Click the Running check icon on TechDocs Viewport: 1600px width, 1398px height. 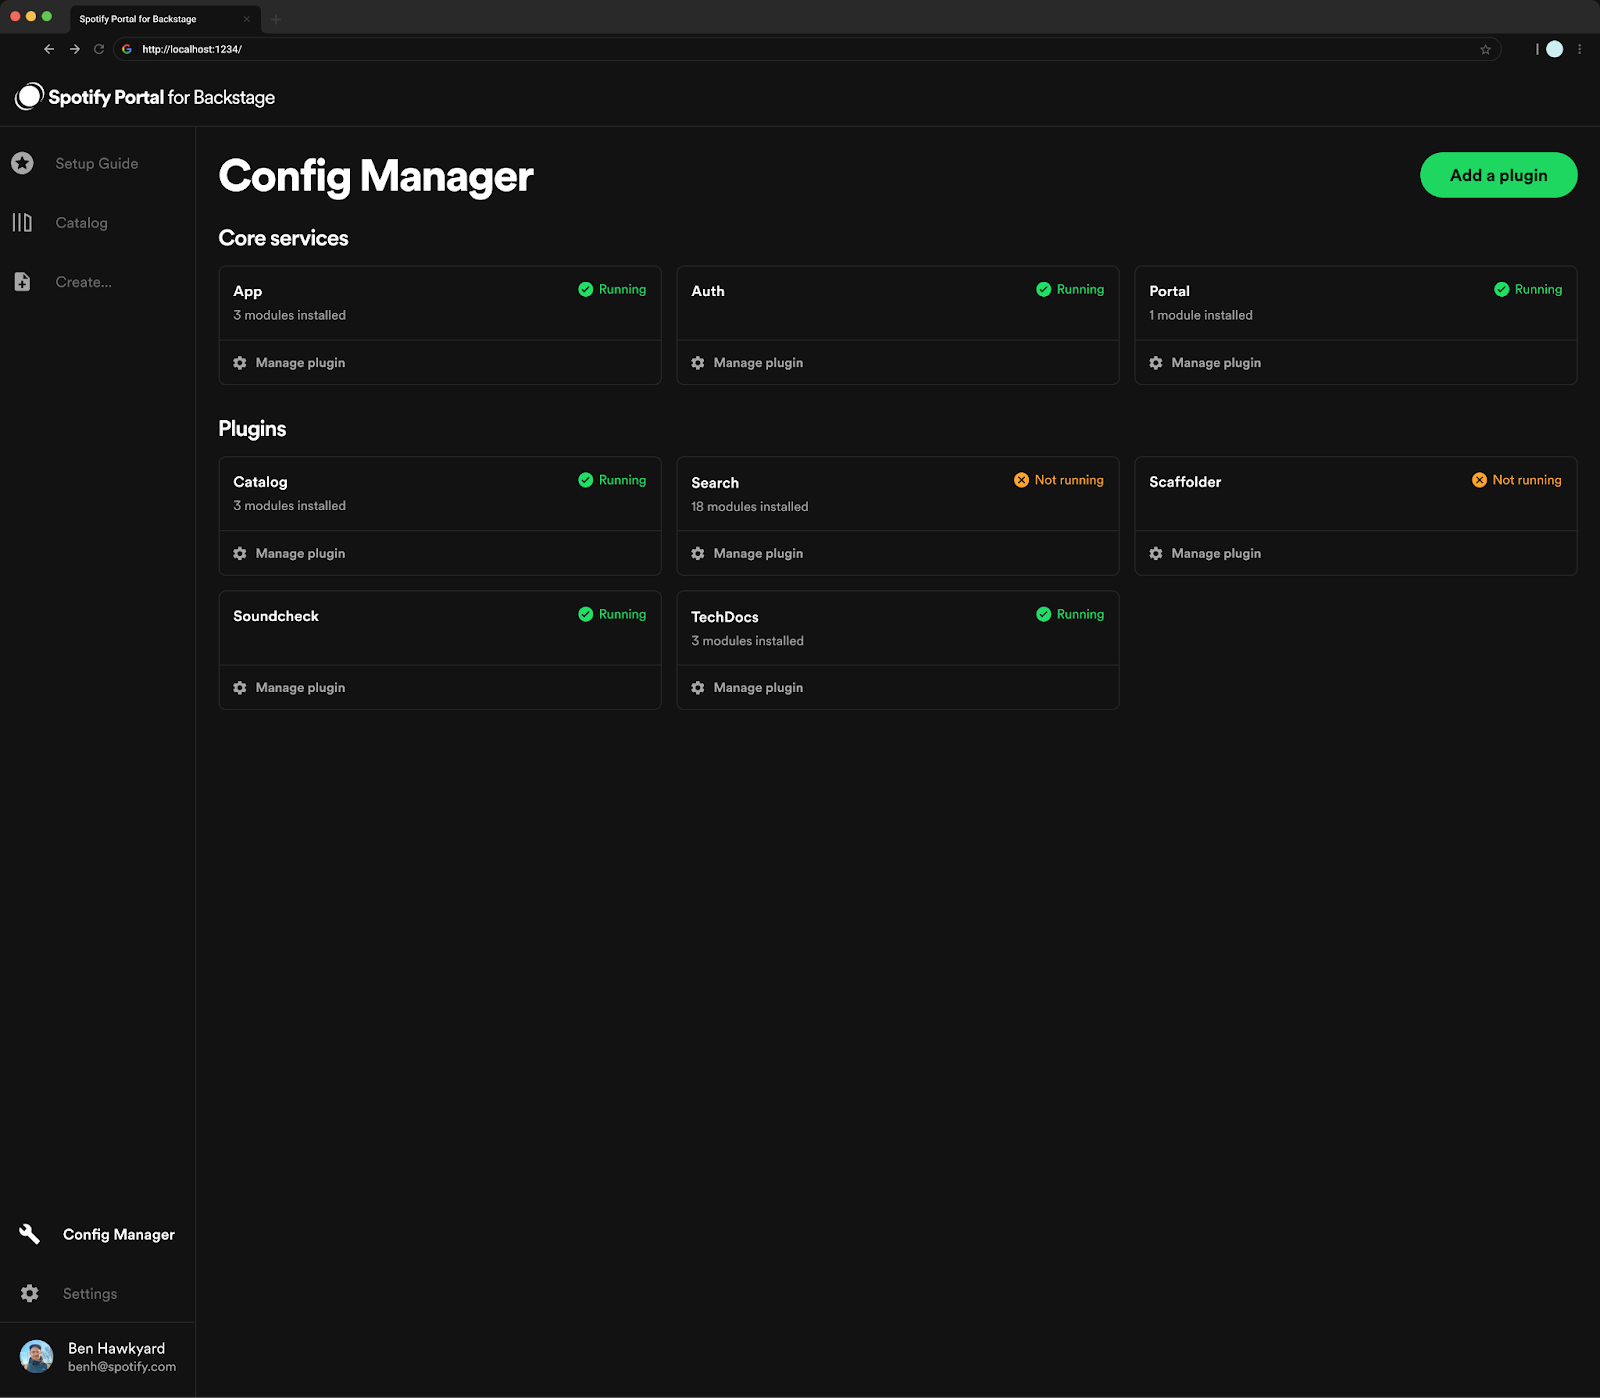pos(1044,614)
